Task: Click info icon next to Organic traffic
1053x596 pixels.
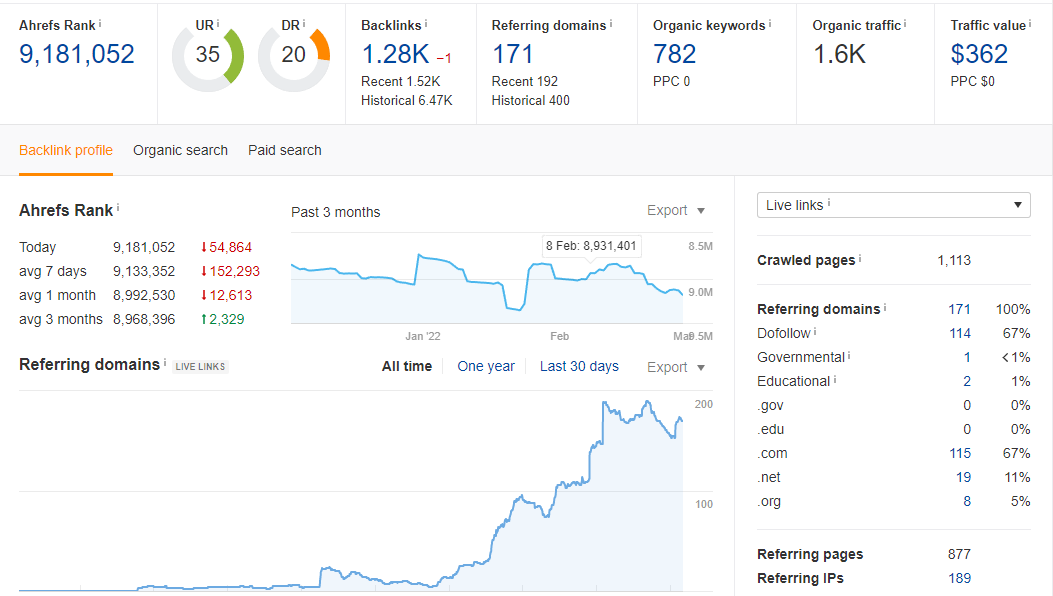Action: pos(905,24)
